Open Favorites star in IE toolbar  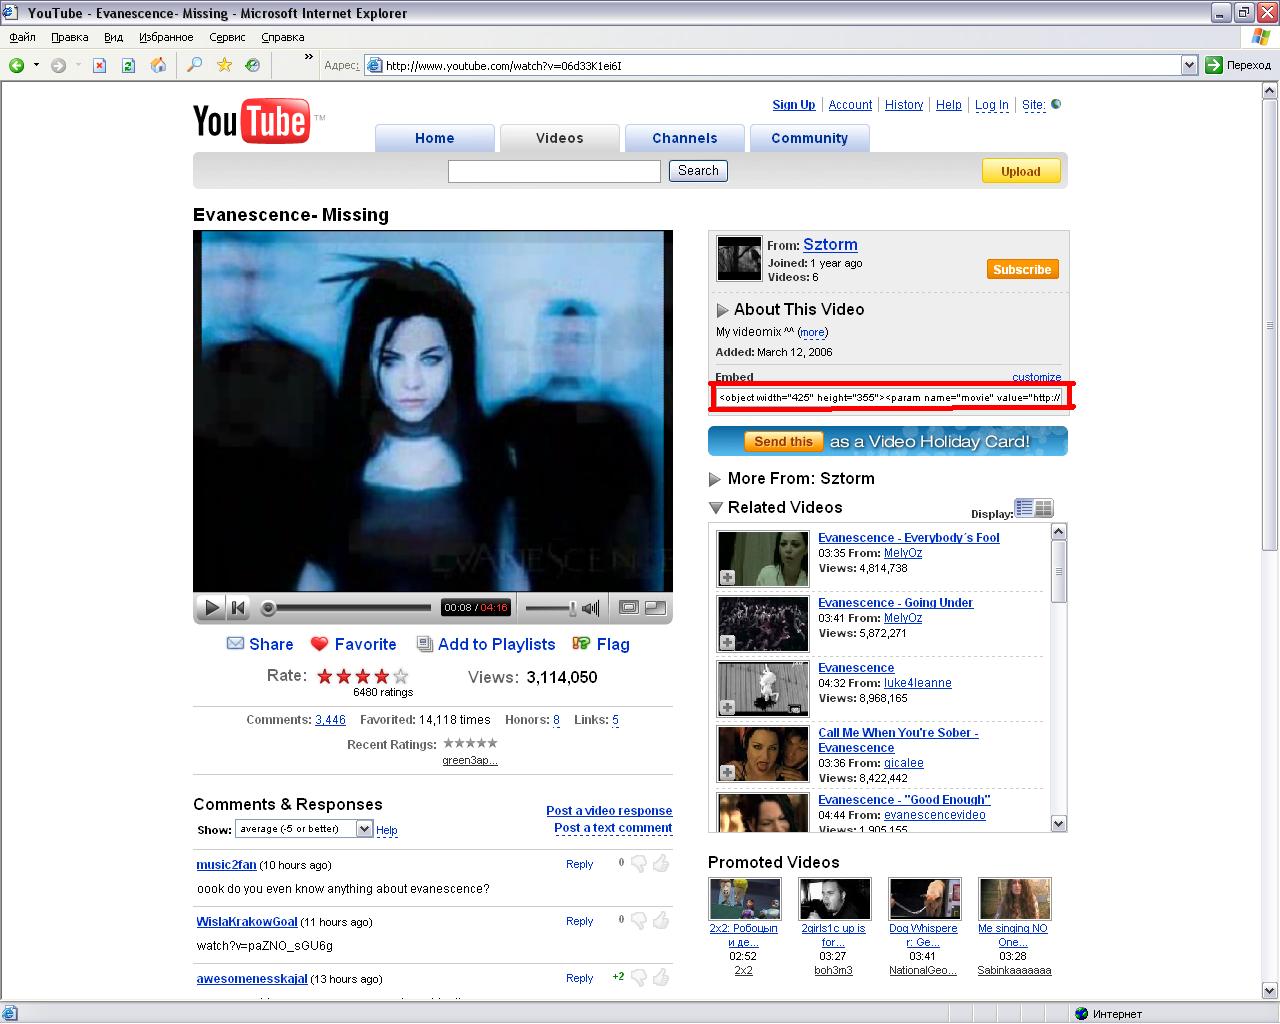coord(224,65)
